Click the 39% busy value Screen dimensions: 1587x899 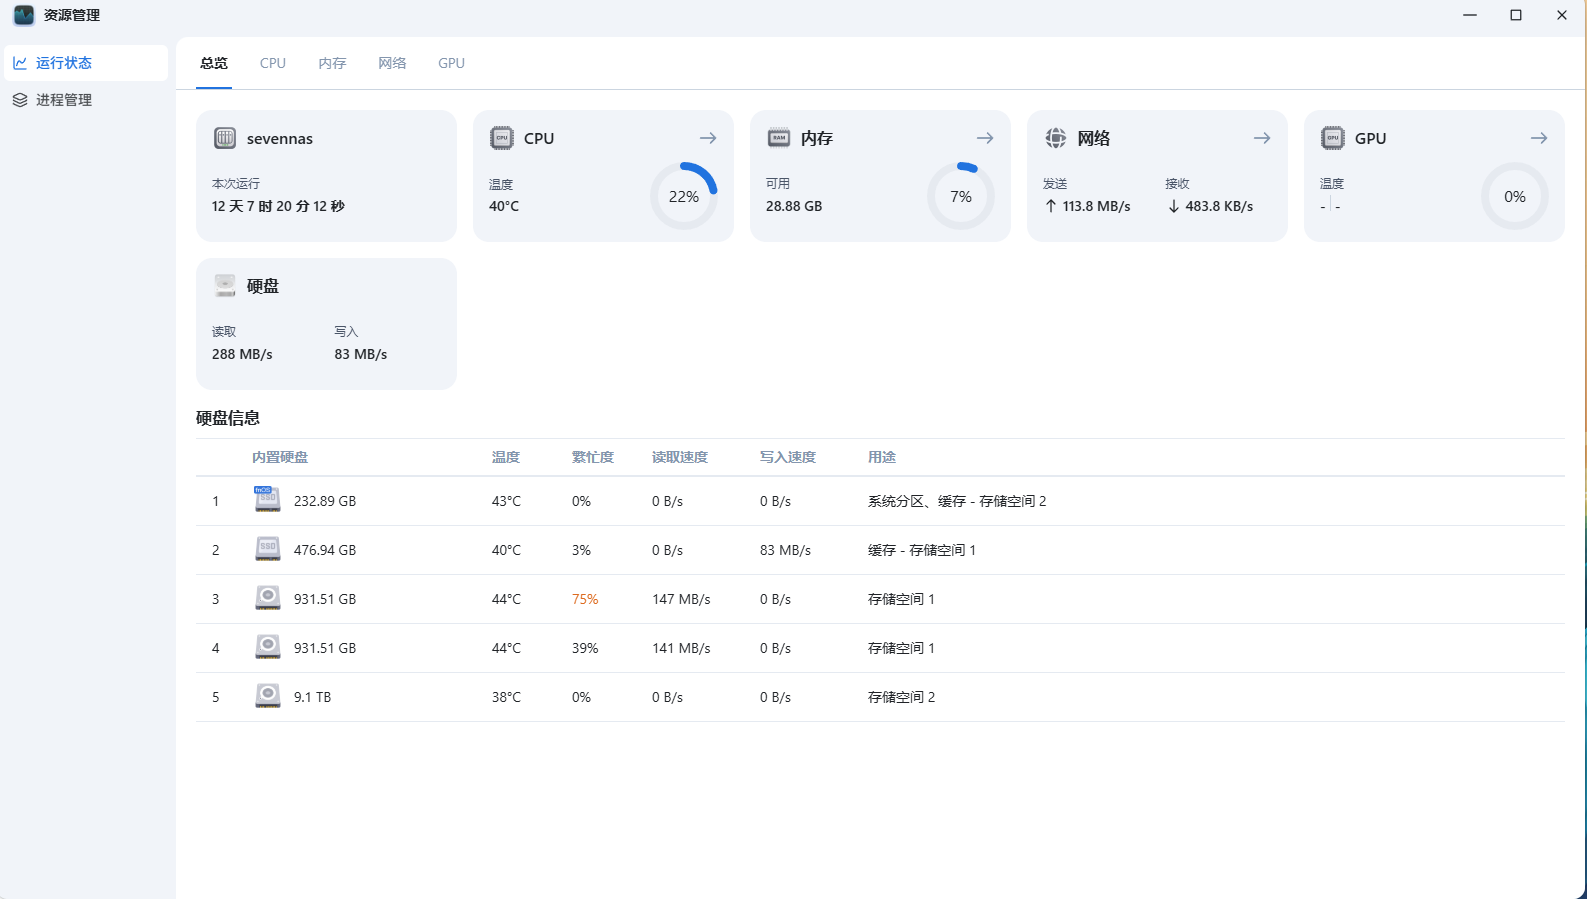(x=585, y=648)
